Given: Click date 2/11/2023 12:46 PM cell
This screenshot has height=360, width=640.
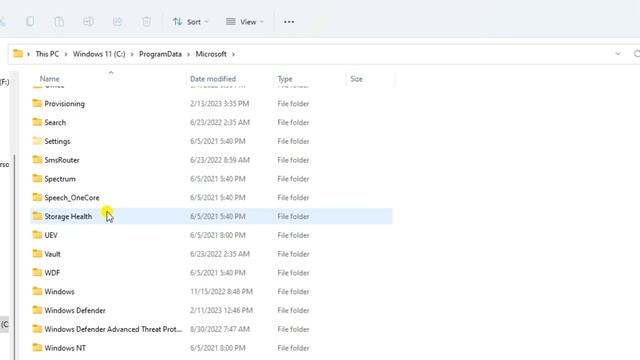Looking at the screenshot, I should tap(221, 310).
